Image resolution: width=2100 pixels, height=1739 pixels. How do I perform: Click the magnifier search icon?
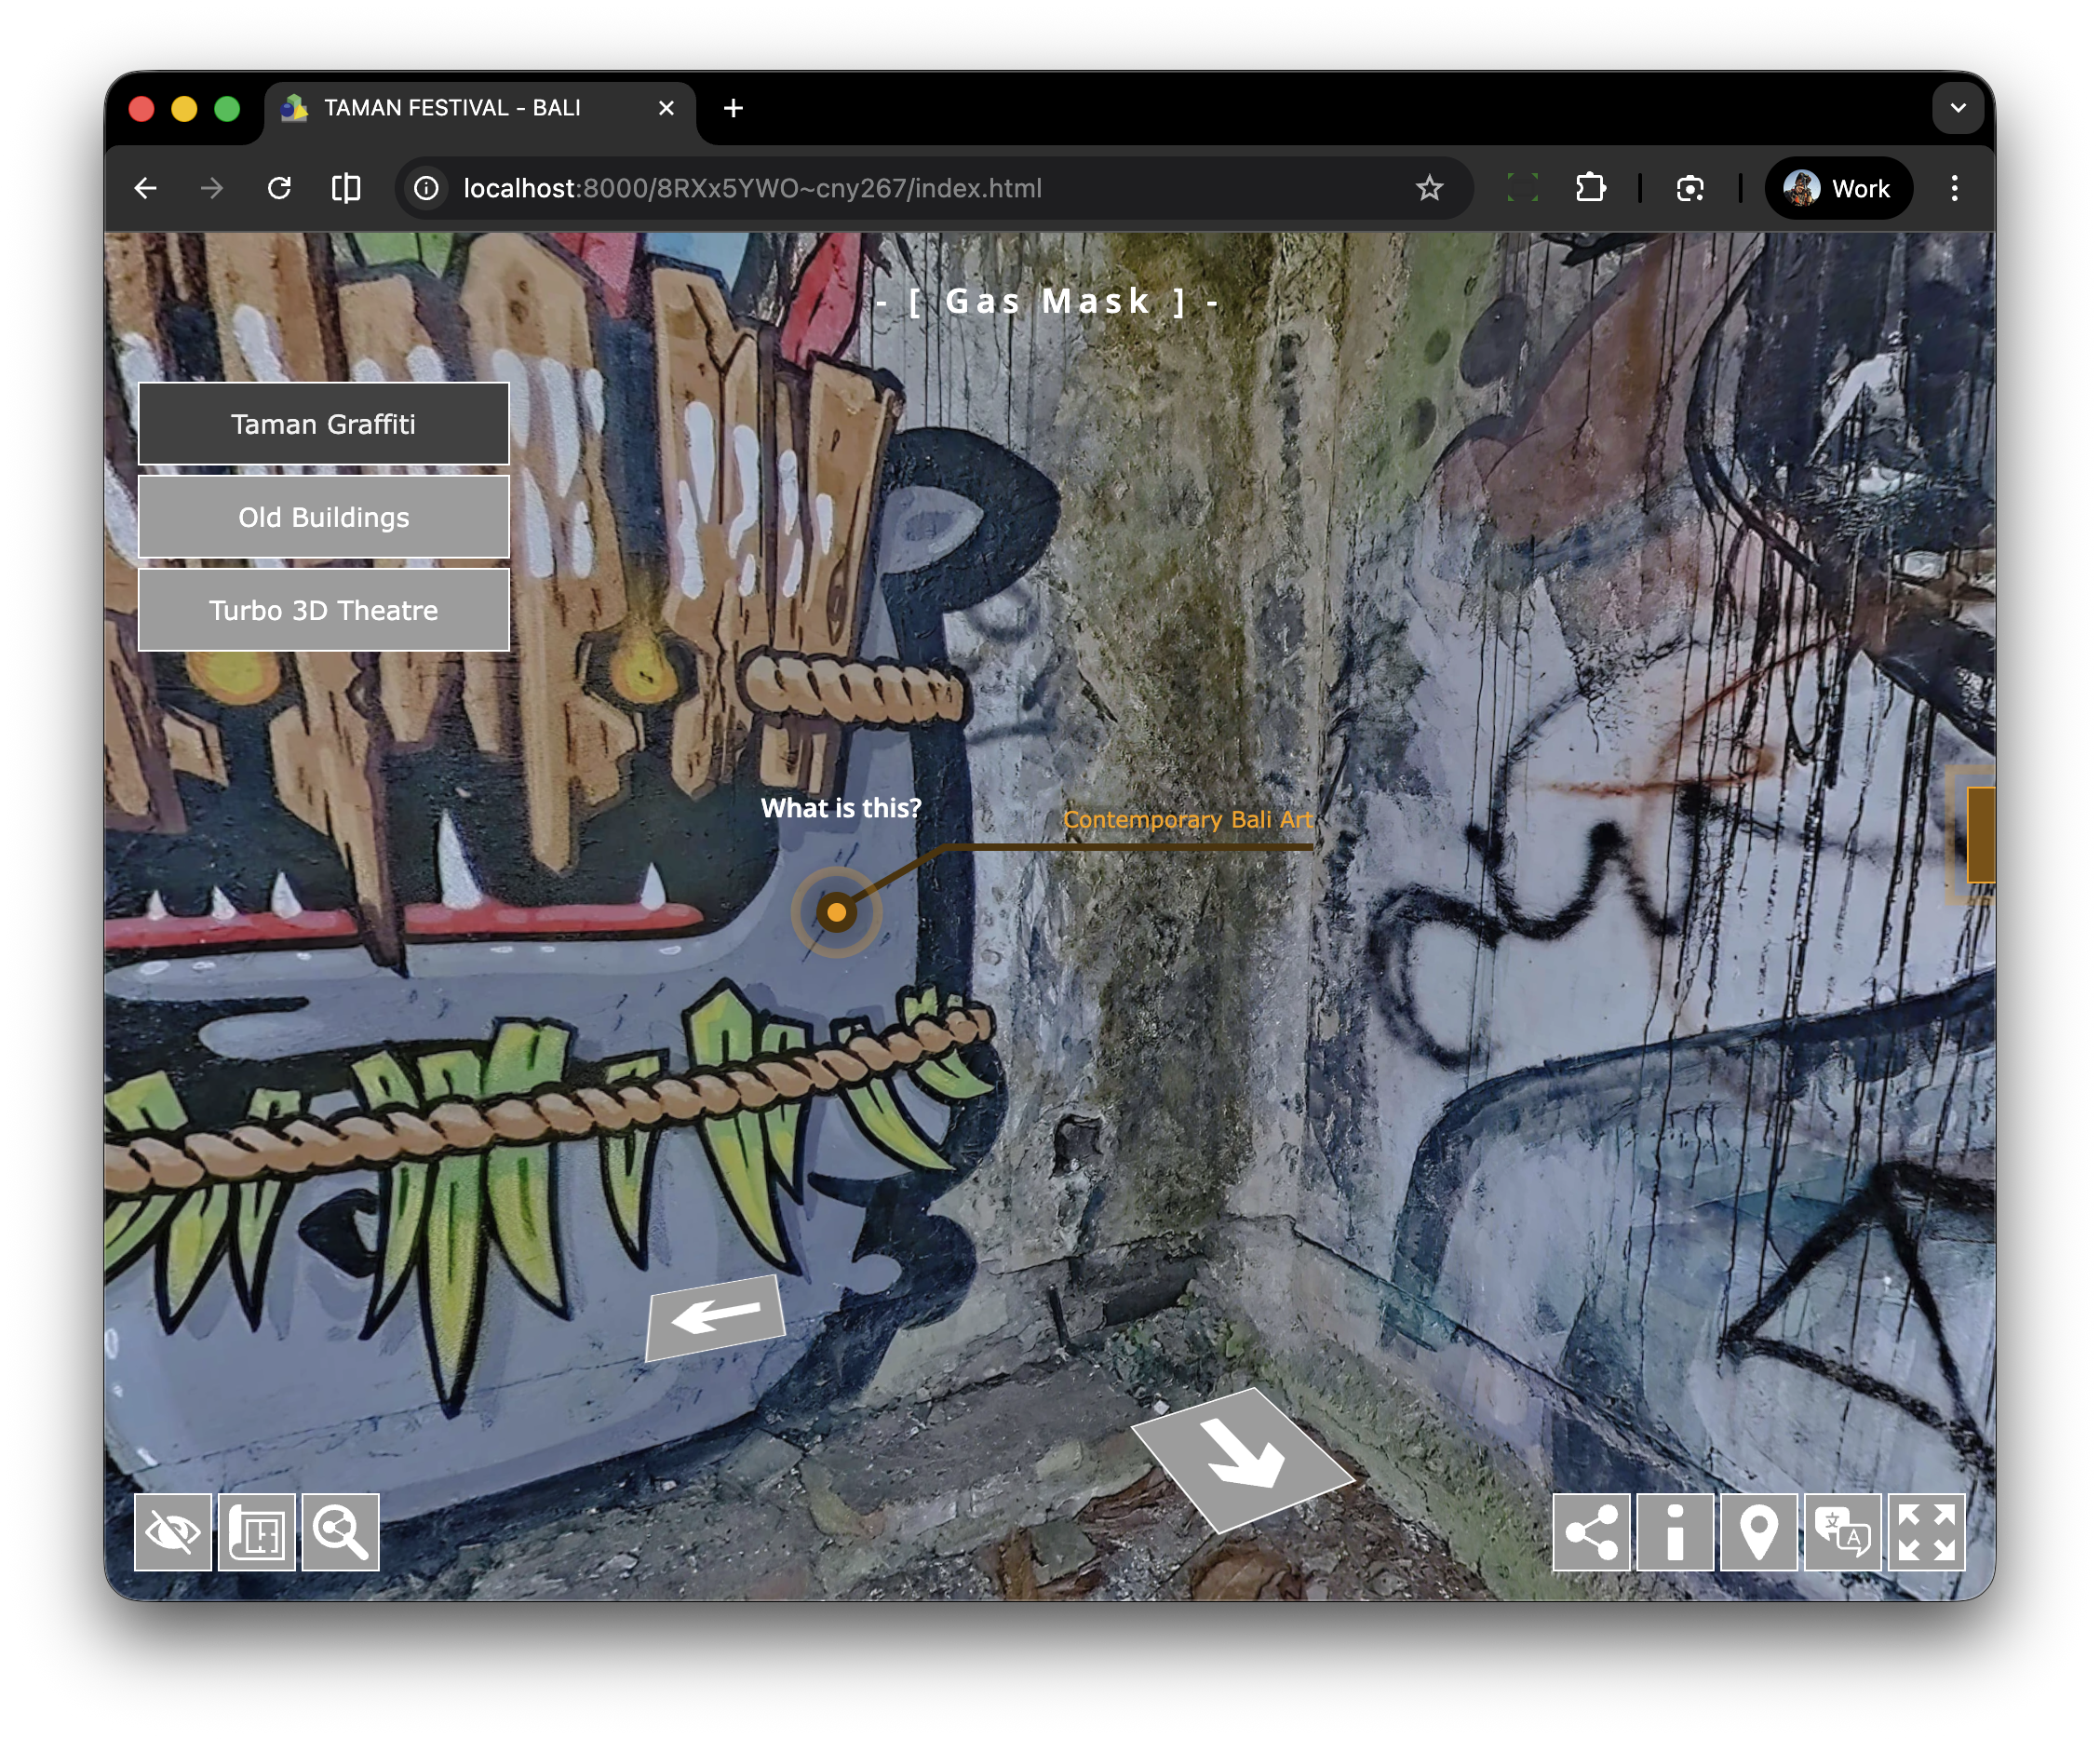341,1532
